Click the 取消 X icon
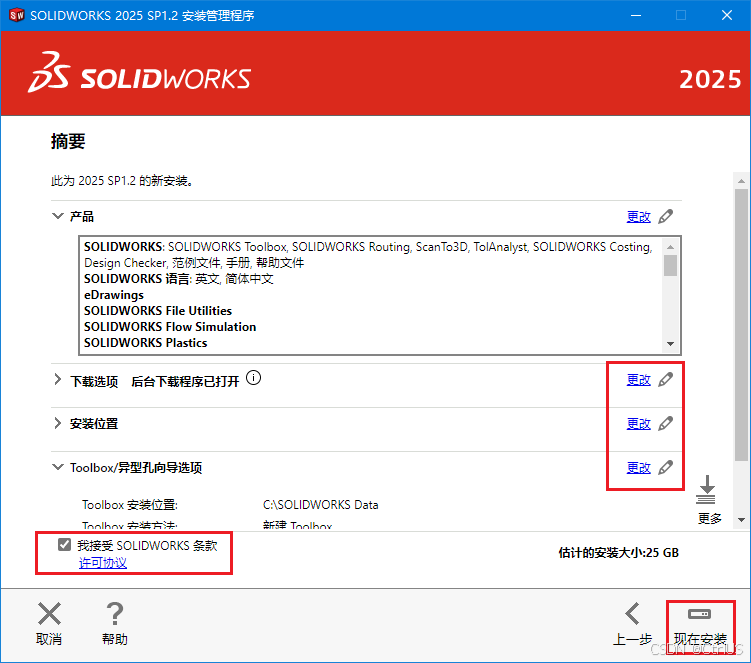Image resolution: width=751 pixels, height=663 pixels. 49,613
